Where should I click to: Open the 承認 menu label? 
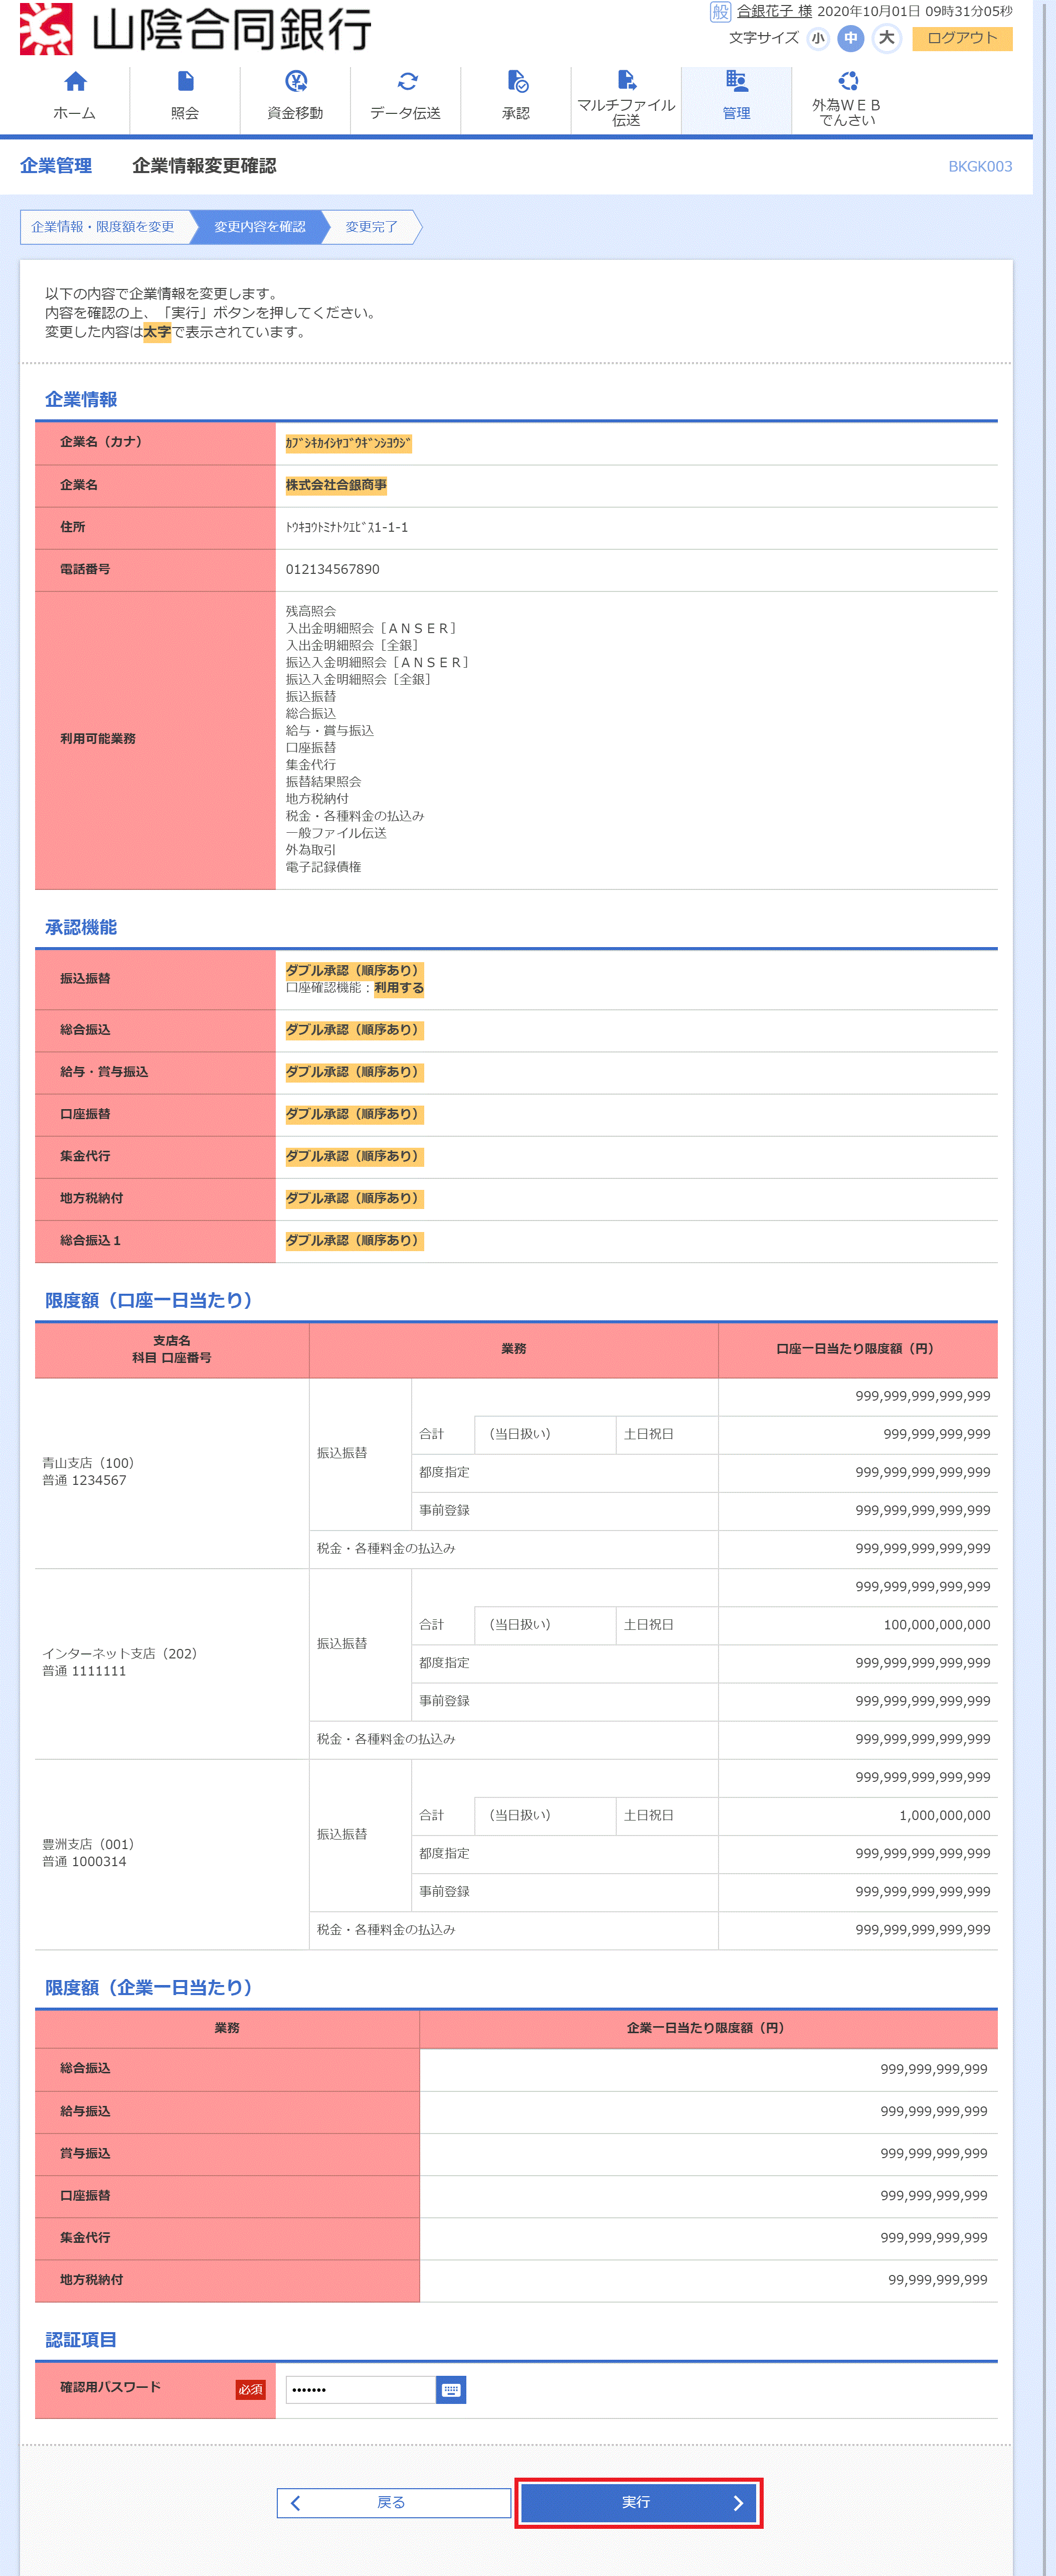516,113
